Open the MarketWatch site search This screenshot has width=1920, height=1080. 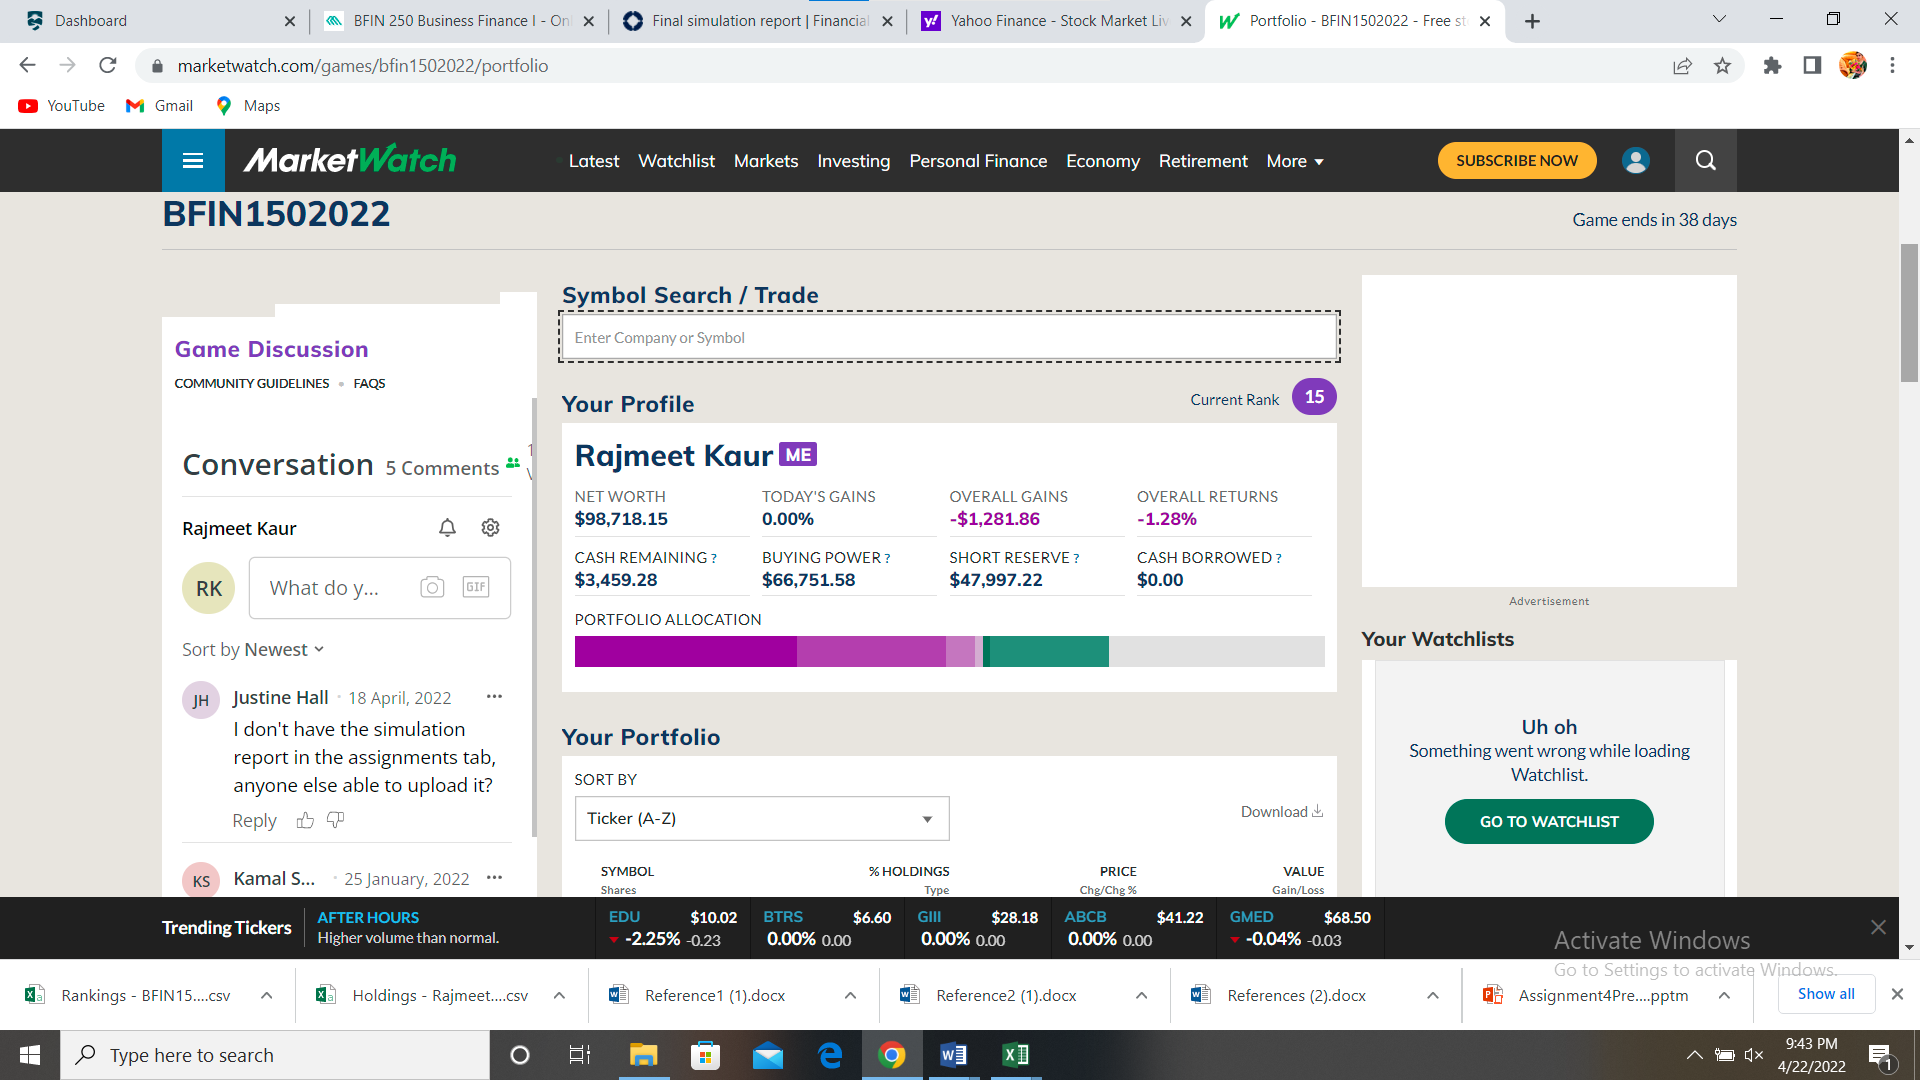tap(1705, 161)
